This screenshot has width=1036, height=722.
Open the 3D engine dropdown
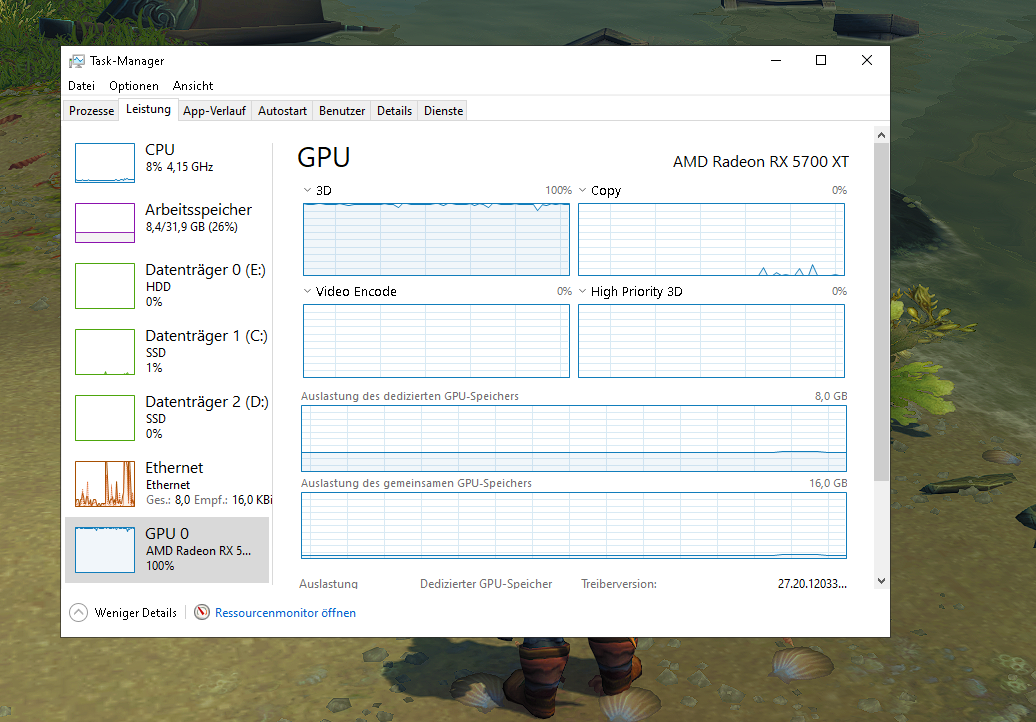(x=307, y=190)
